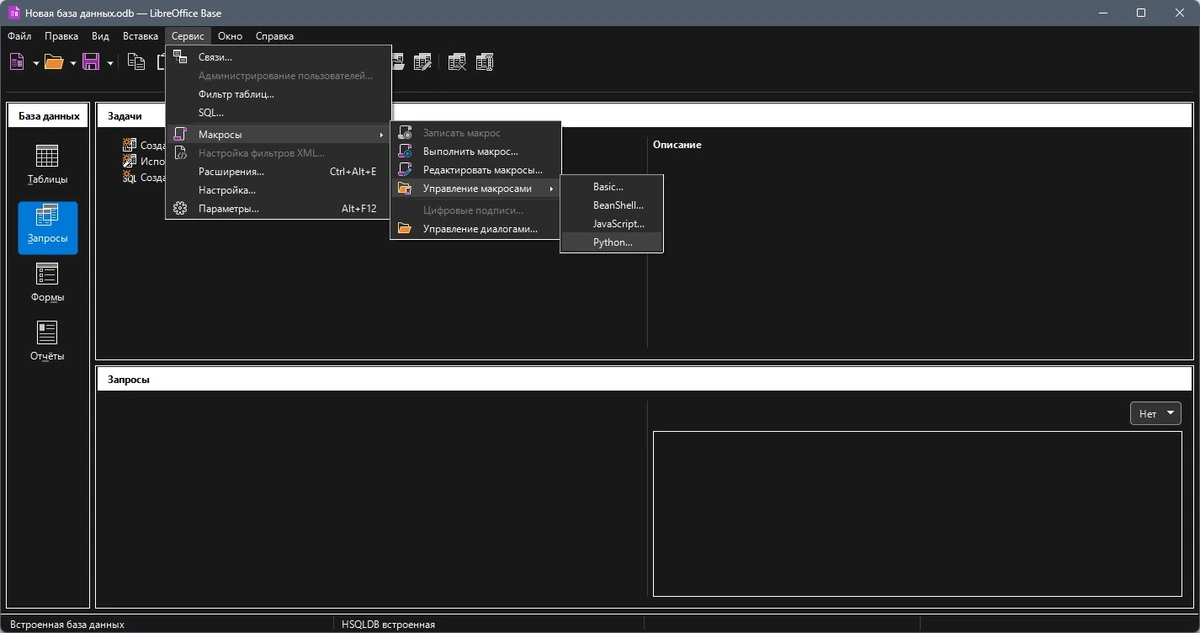Image resolution: width=1200 pixels, height=633 pixels.
Task: Expand the Макросы submenu entry
Action: (277, 134)
